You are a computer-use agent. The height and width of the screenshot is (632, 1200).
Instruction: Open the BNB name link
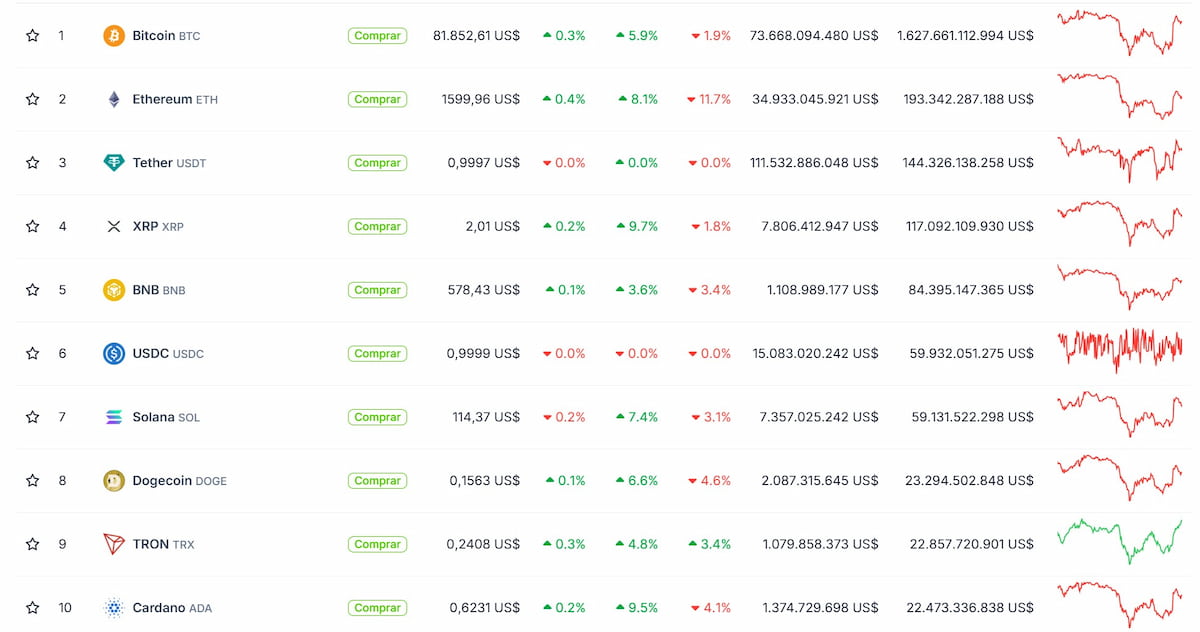(x=159, y=290)
